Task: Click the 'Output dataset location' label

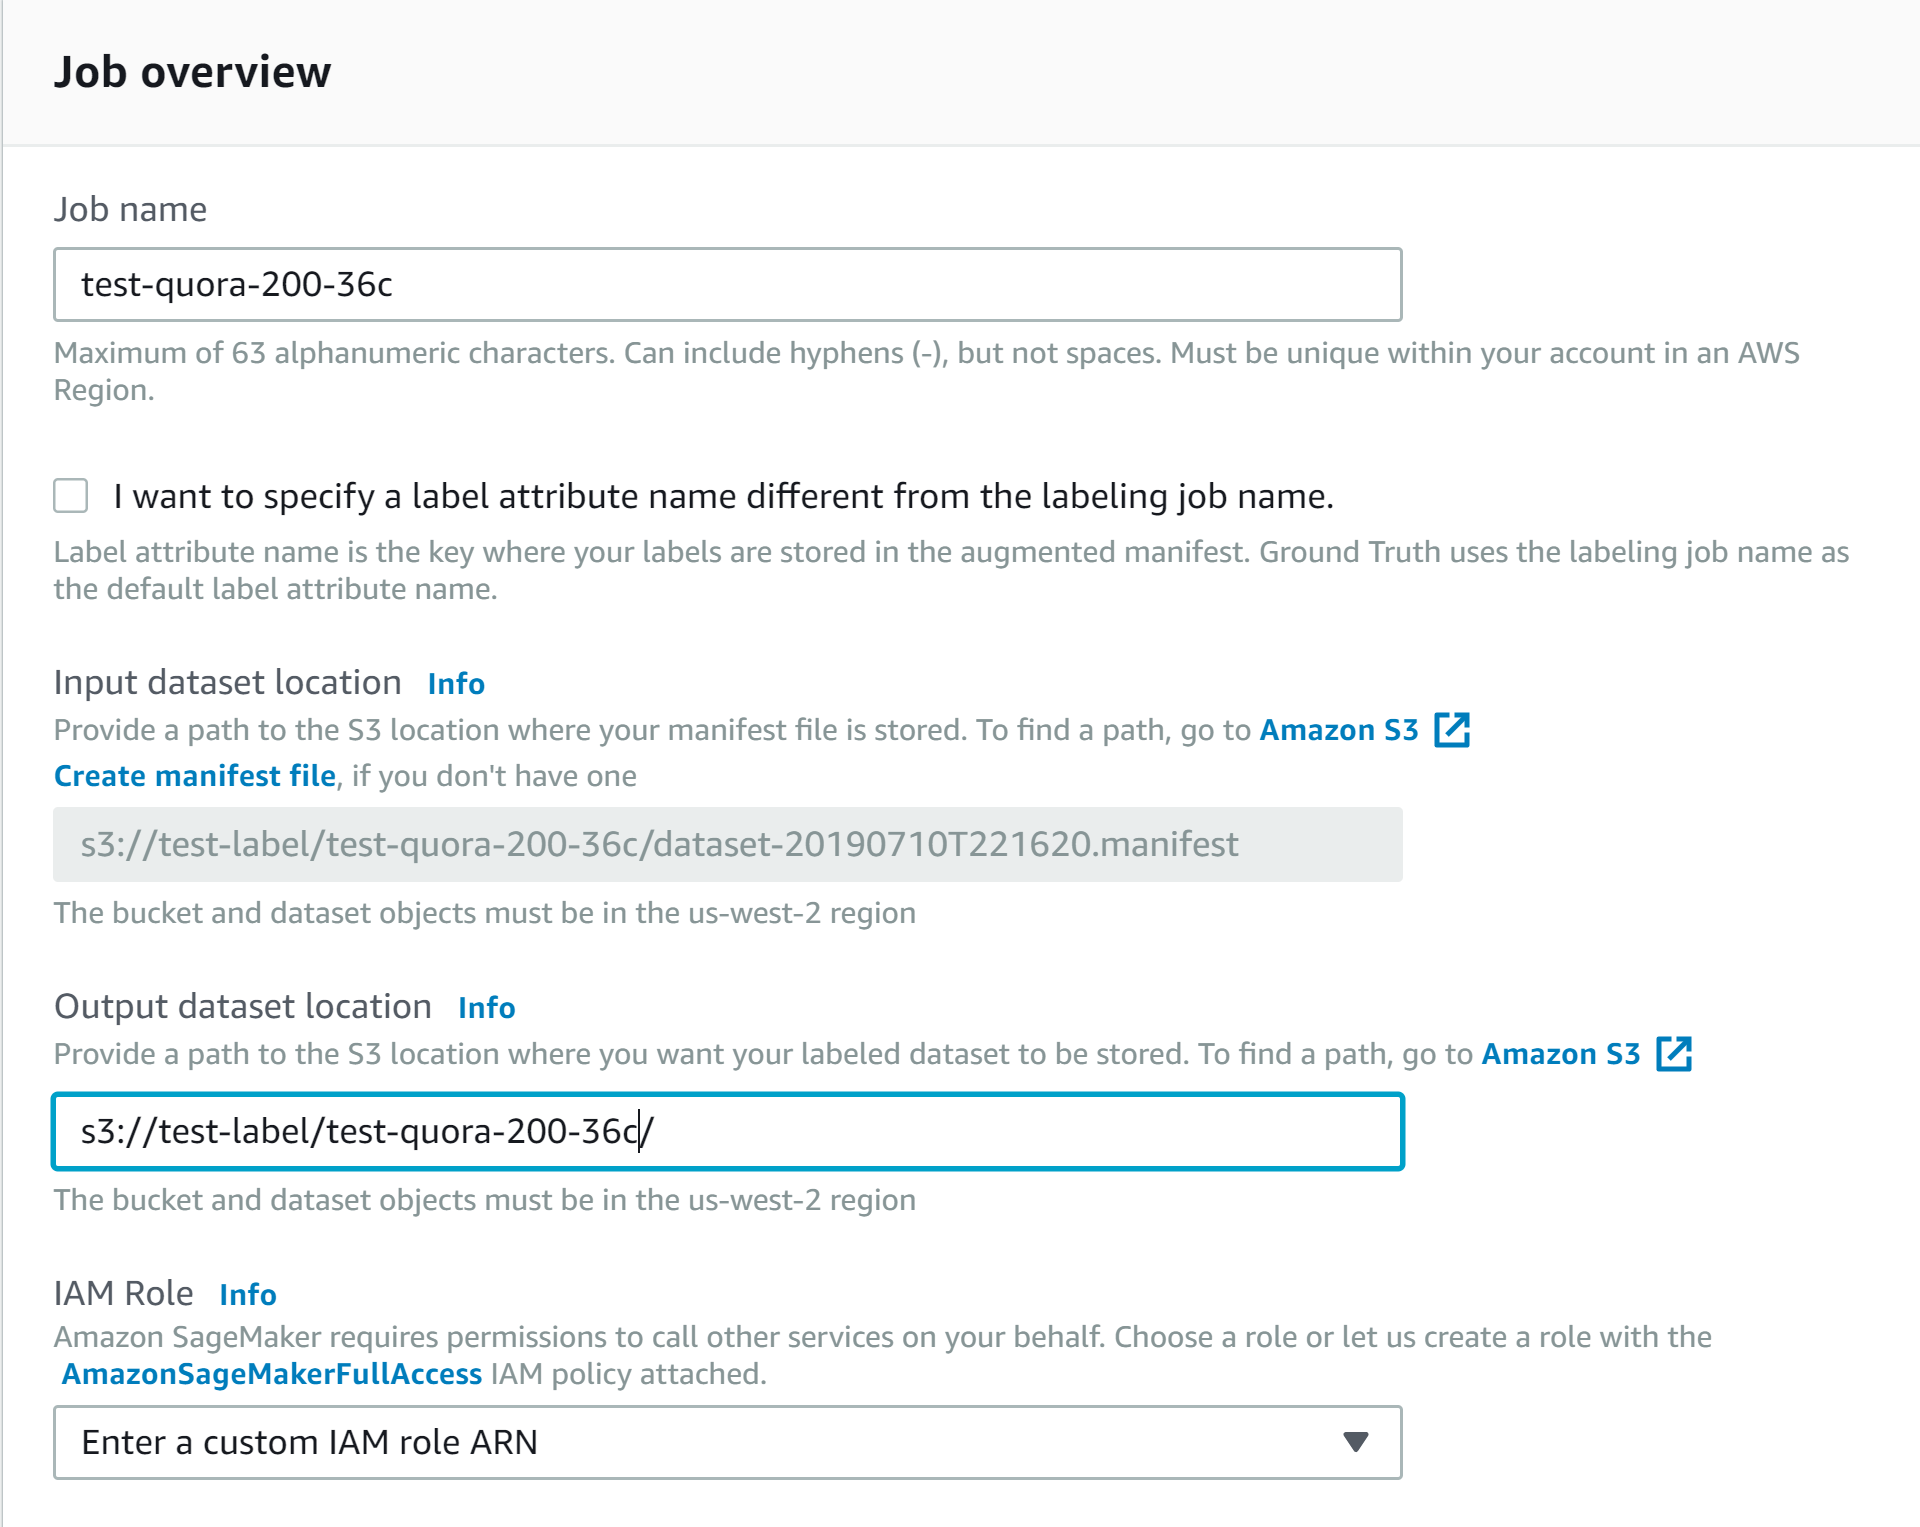Action: click(243, 1007)
